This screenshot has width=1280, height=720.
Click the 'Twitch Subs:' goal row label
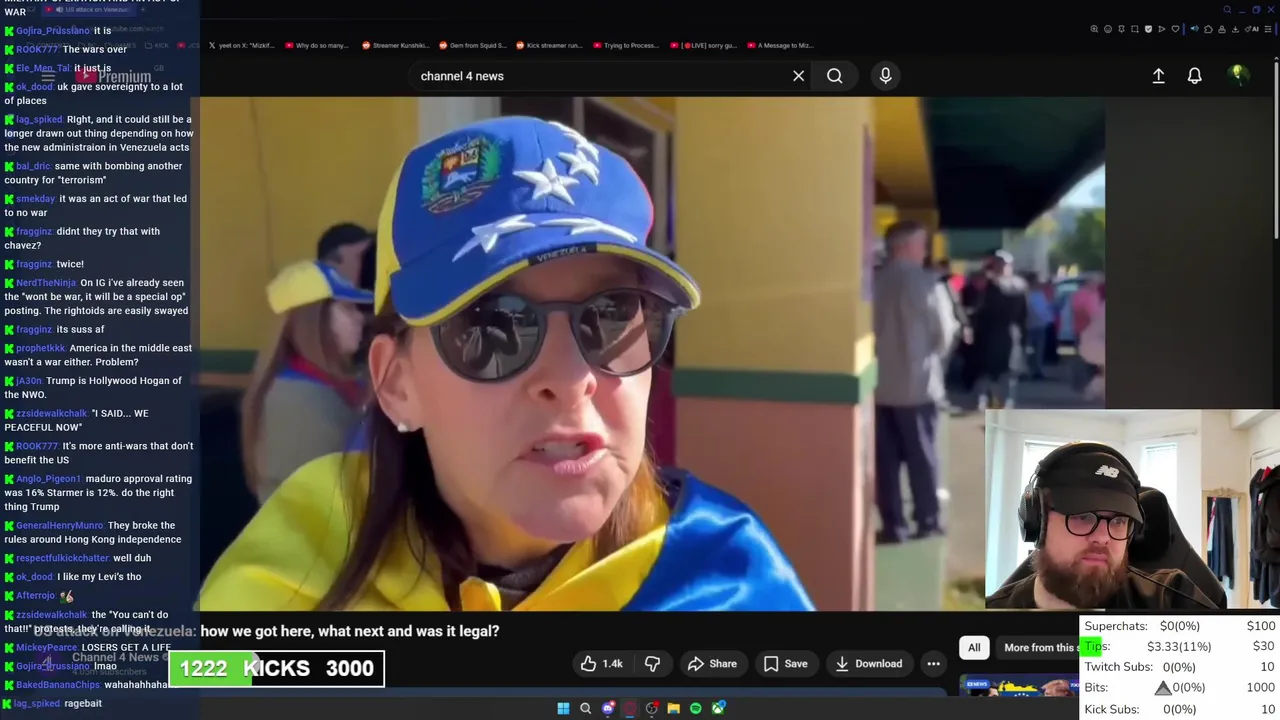coord(1118,667)
